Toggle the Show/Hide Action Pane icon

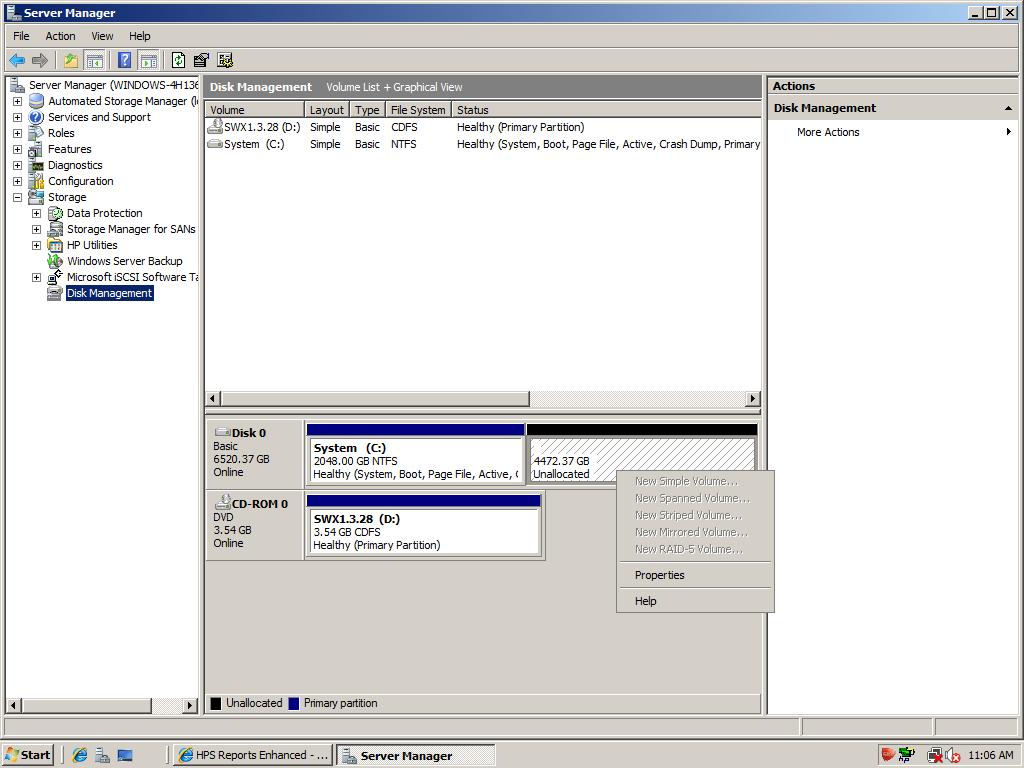(148, 60)
